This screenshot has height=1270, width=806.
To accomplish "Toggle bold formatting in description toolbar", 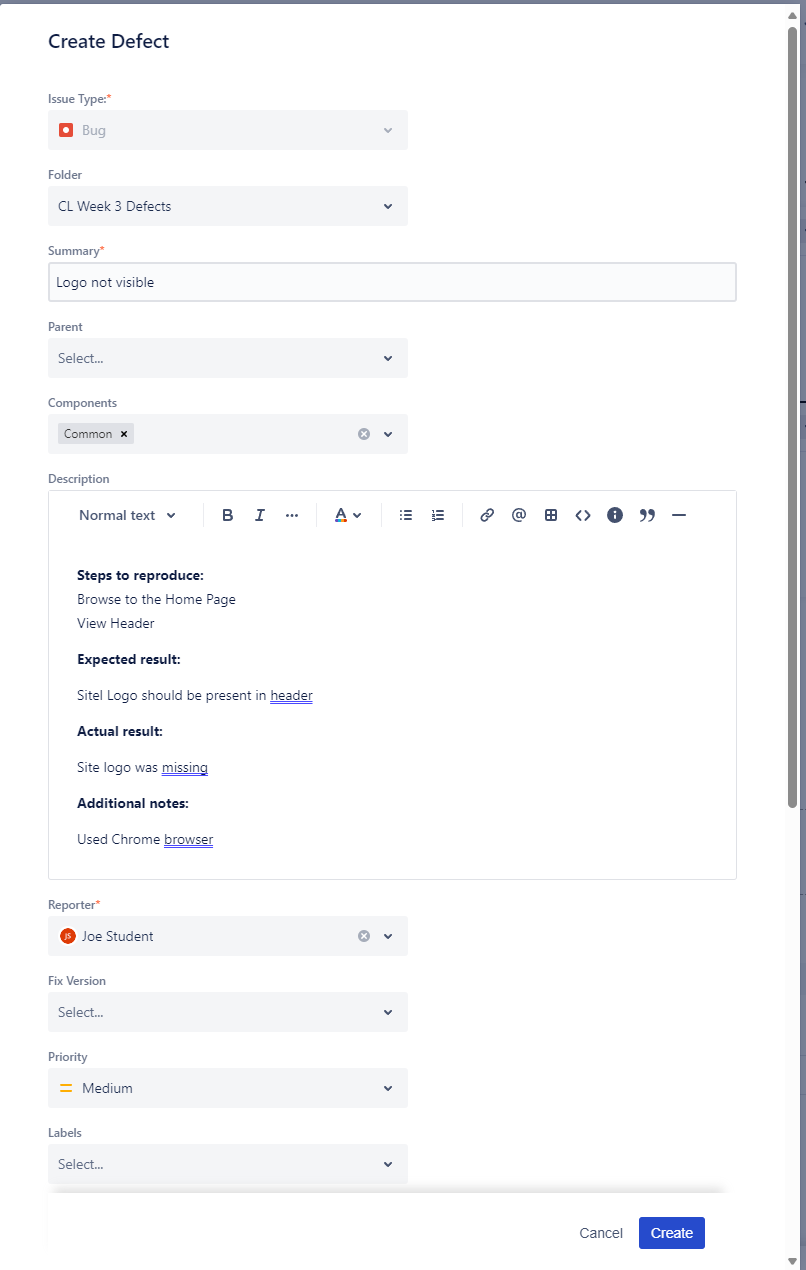I will (228, 515).
